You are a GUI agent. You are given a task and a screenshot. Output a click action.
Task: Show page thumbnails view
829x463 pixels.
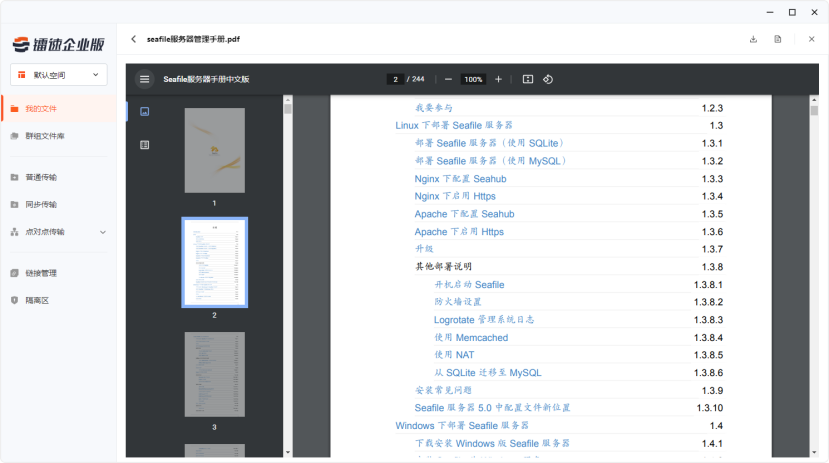(x=144, y=112)
